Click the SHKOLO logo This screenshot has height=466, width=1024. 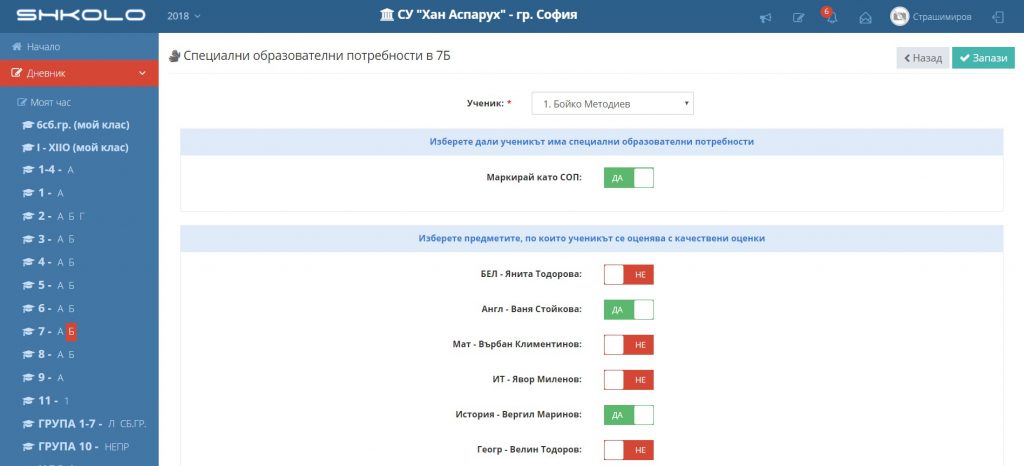click(x=80, y=15)
